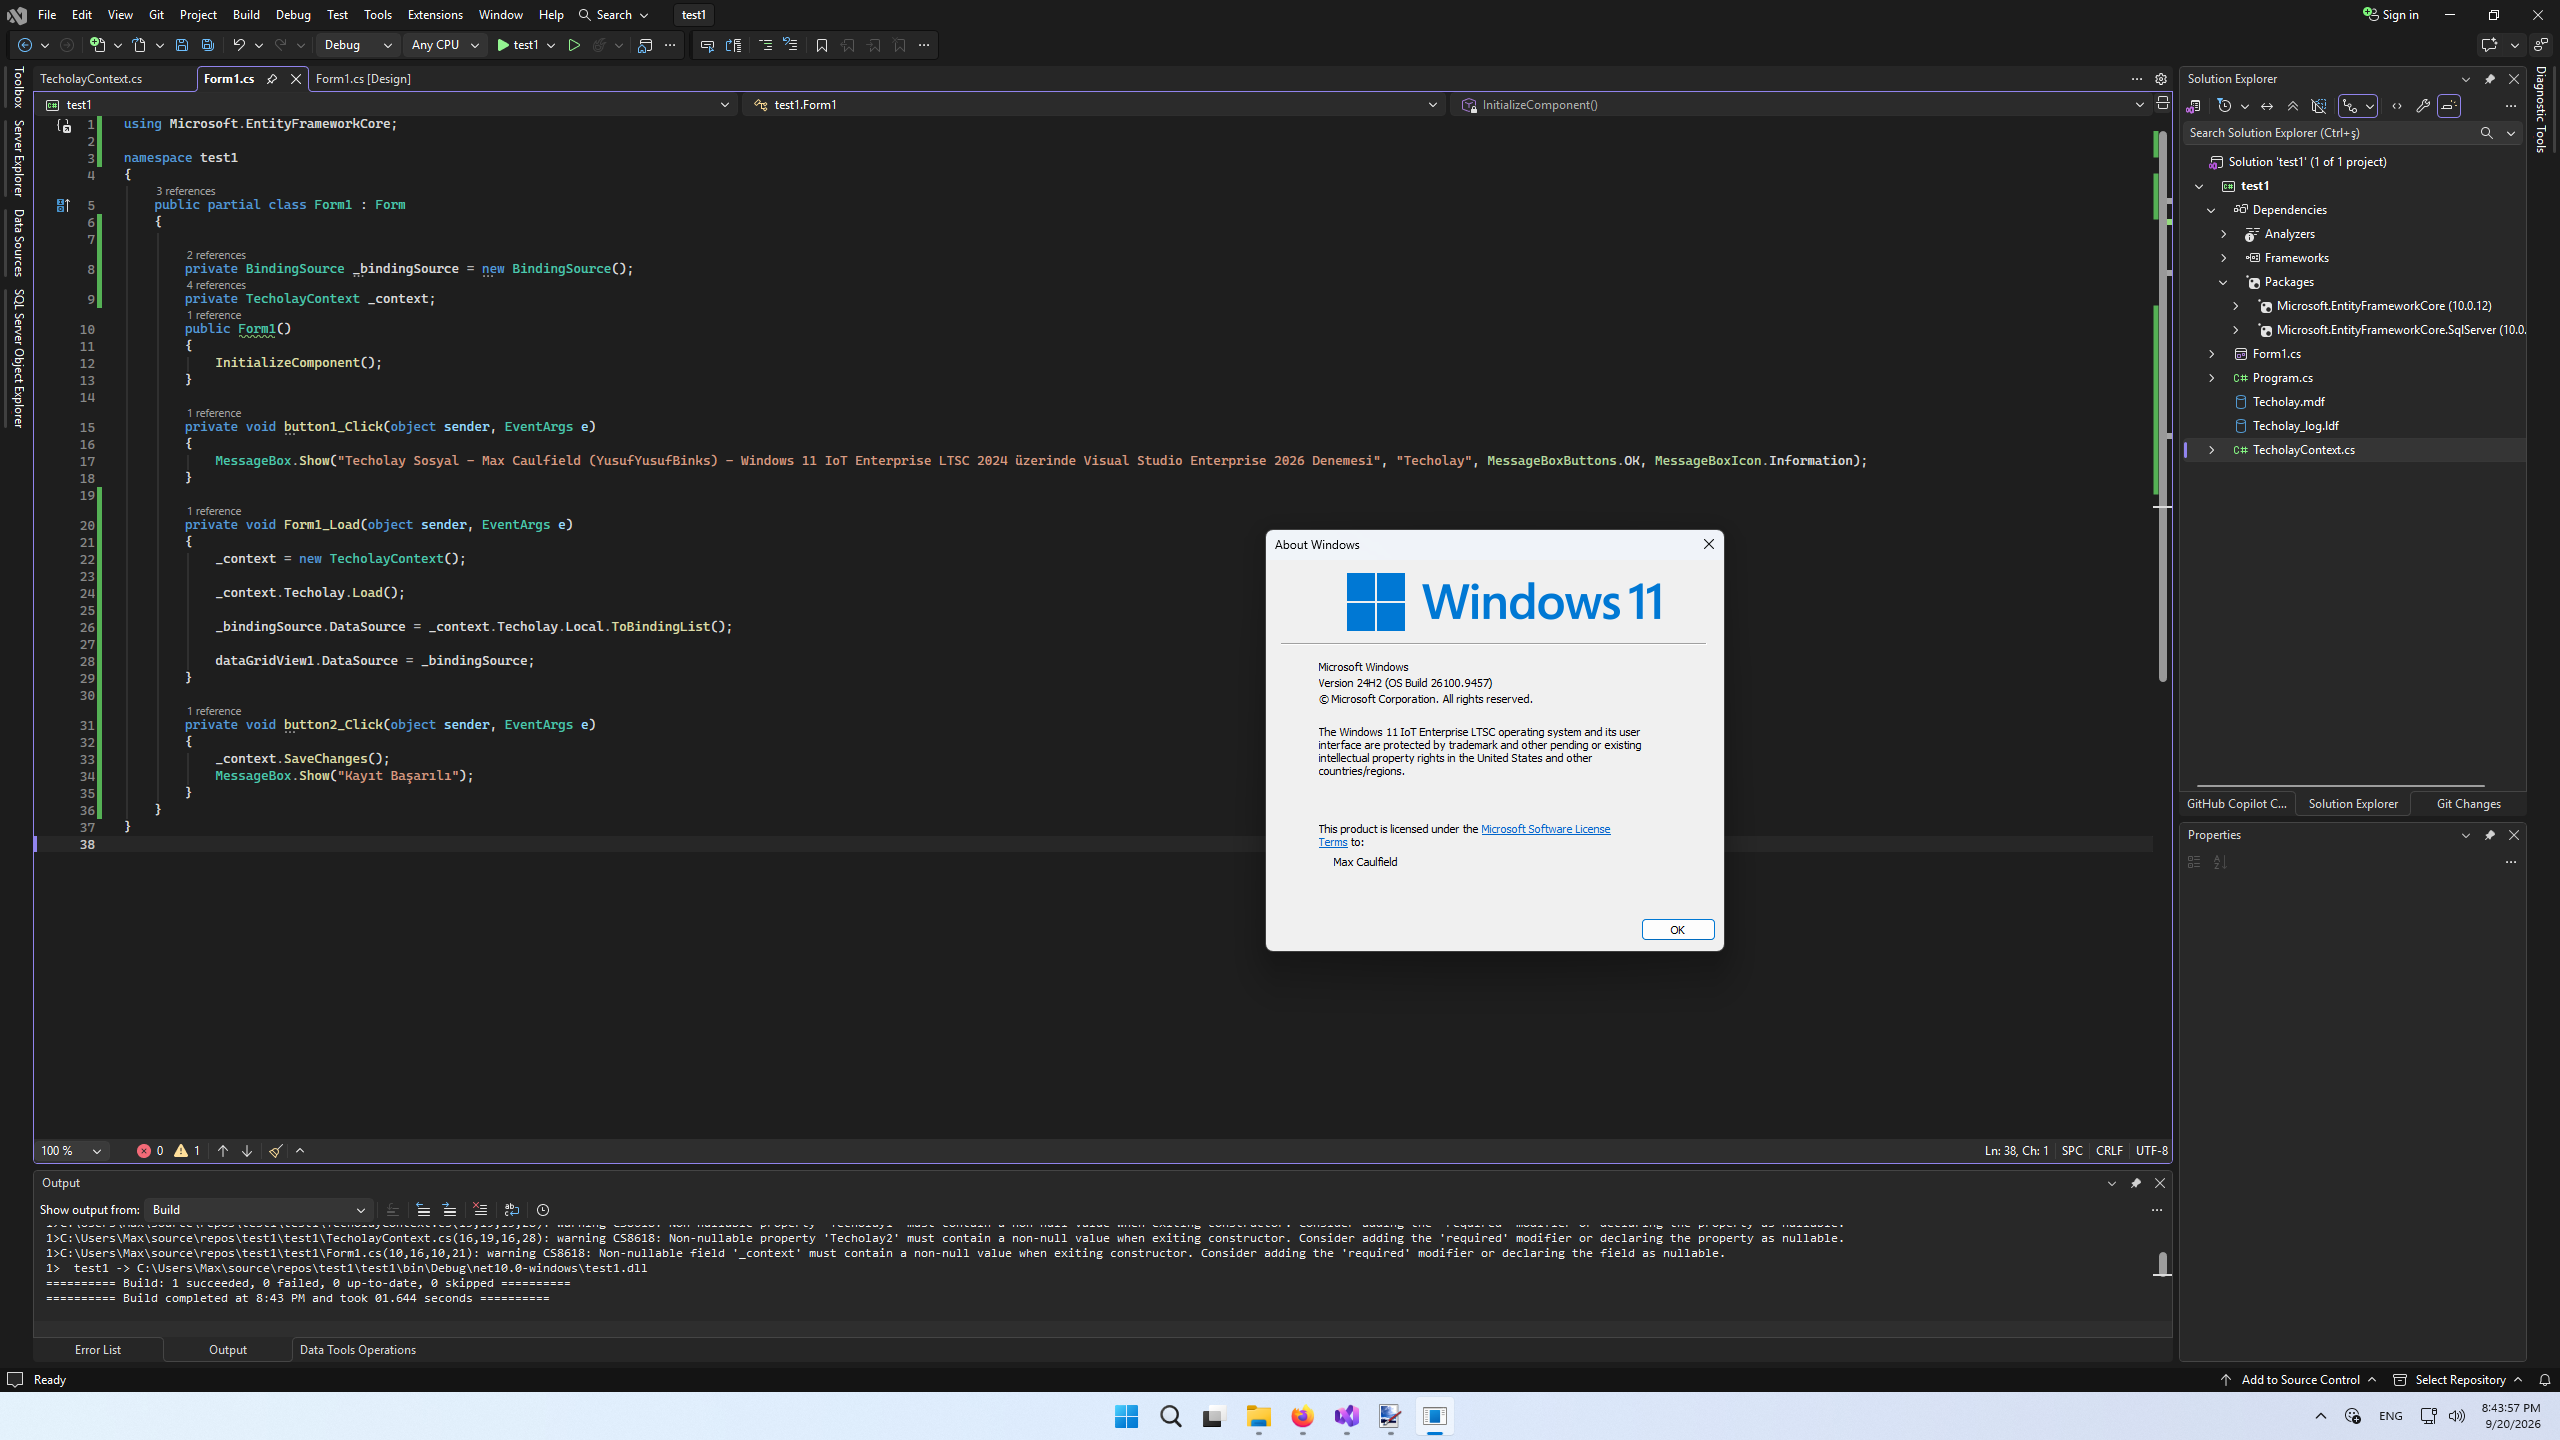Image resolution: width=2560 pixels, height=1440 pixels.
Task: Toggle Preview Selected Items in Solution Explorer
Action: coord(2449,106)
